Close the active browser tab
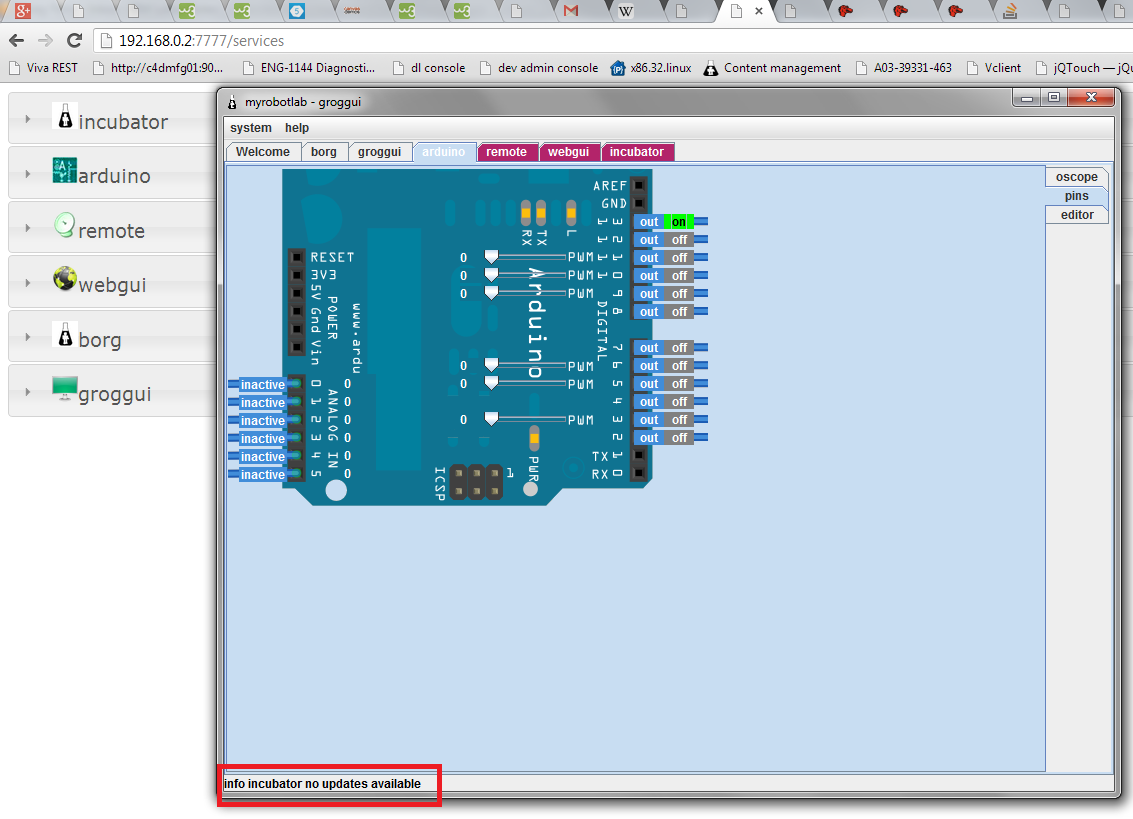The height and width of the screenshot is (819, 1133). click(x=759, y=11)
